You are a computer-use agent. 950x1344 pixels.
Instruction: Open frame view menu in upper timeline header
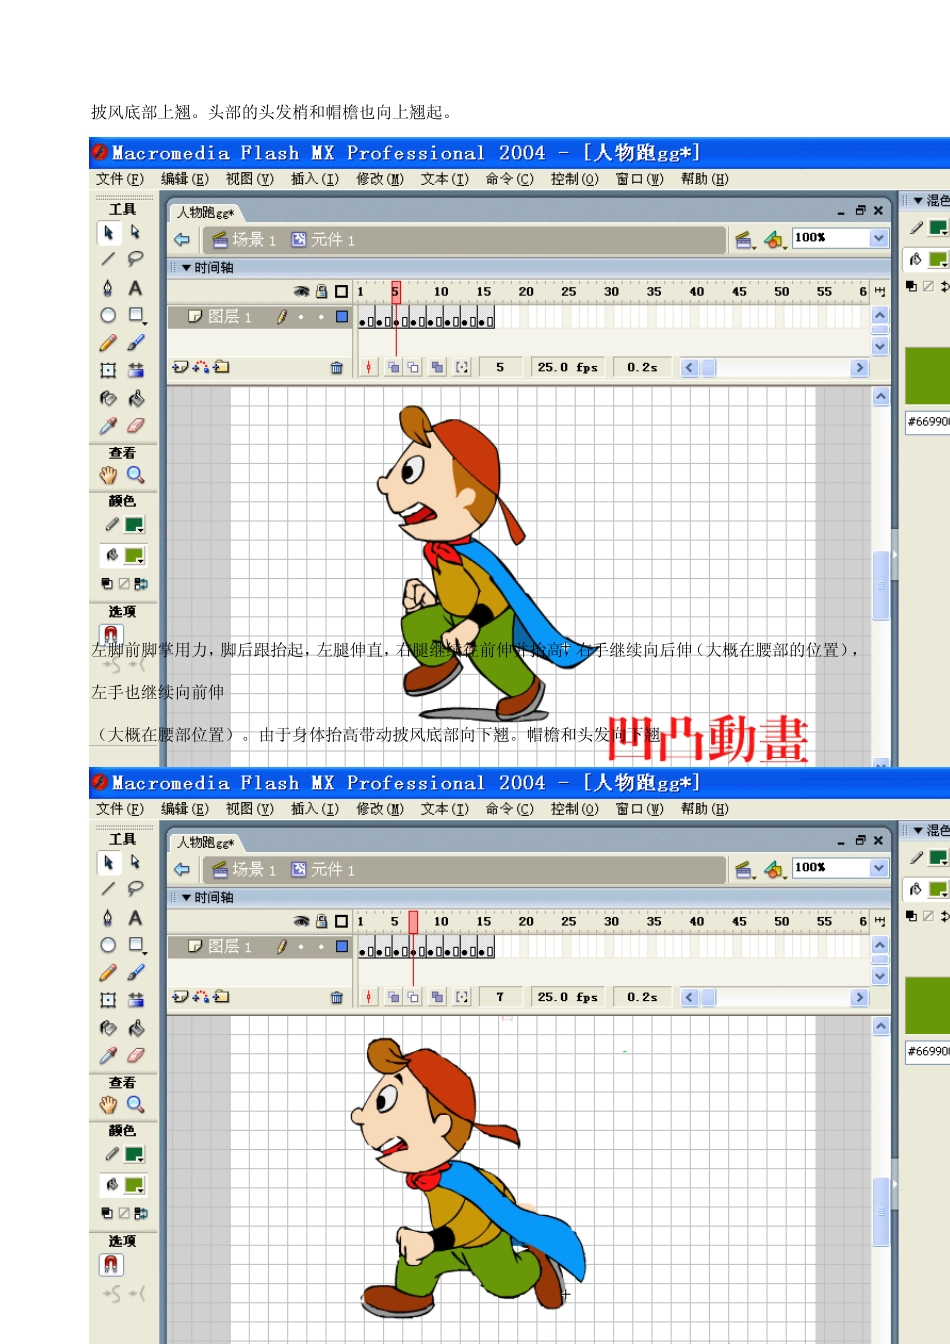(880, 291)
